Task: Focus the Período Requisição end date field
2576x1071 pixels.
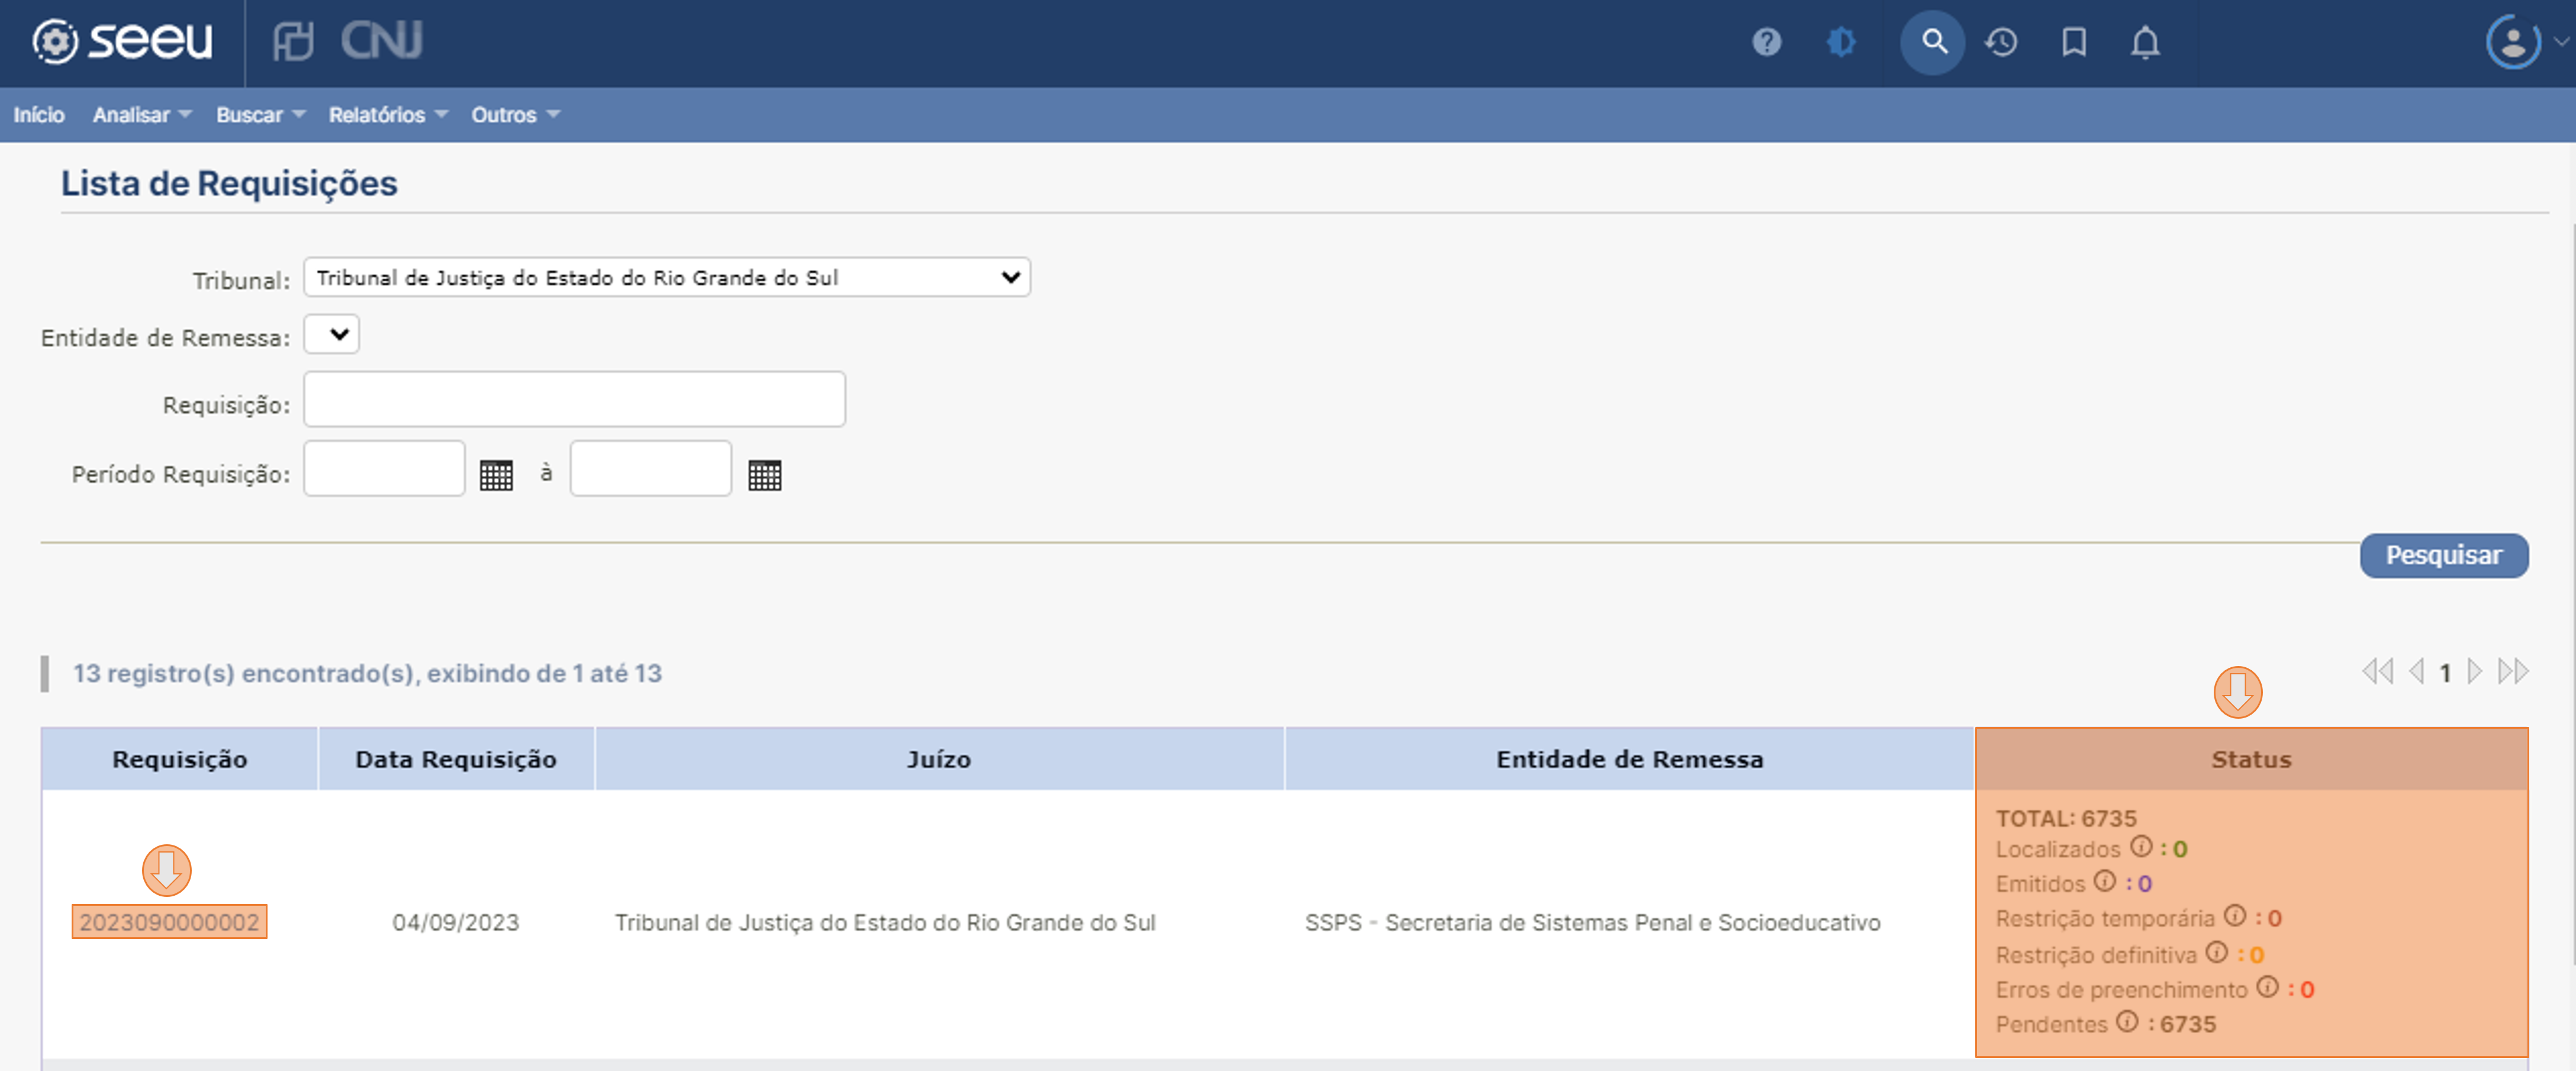Action: 651,468
